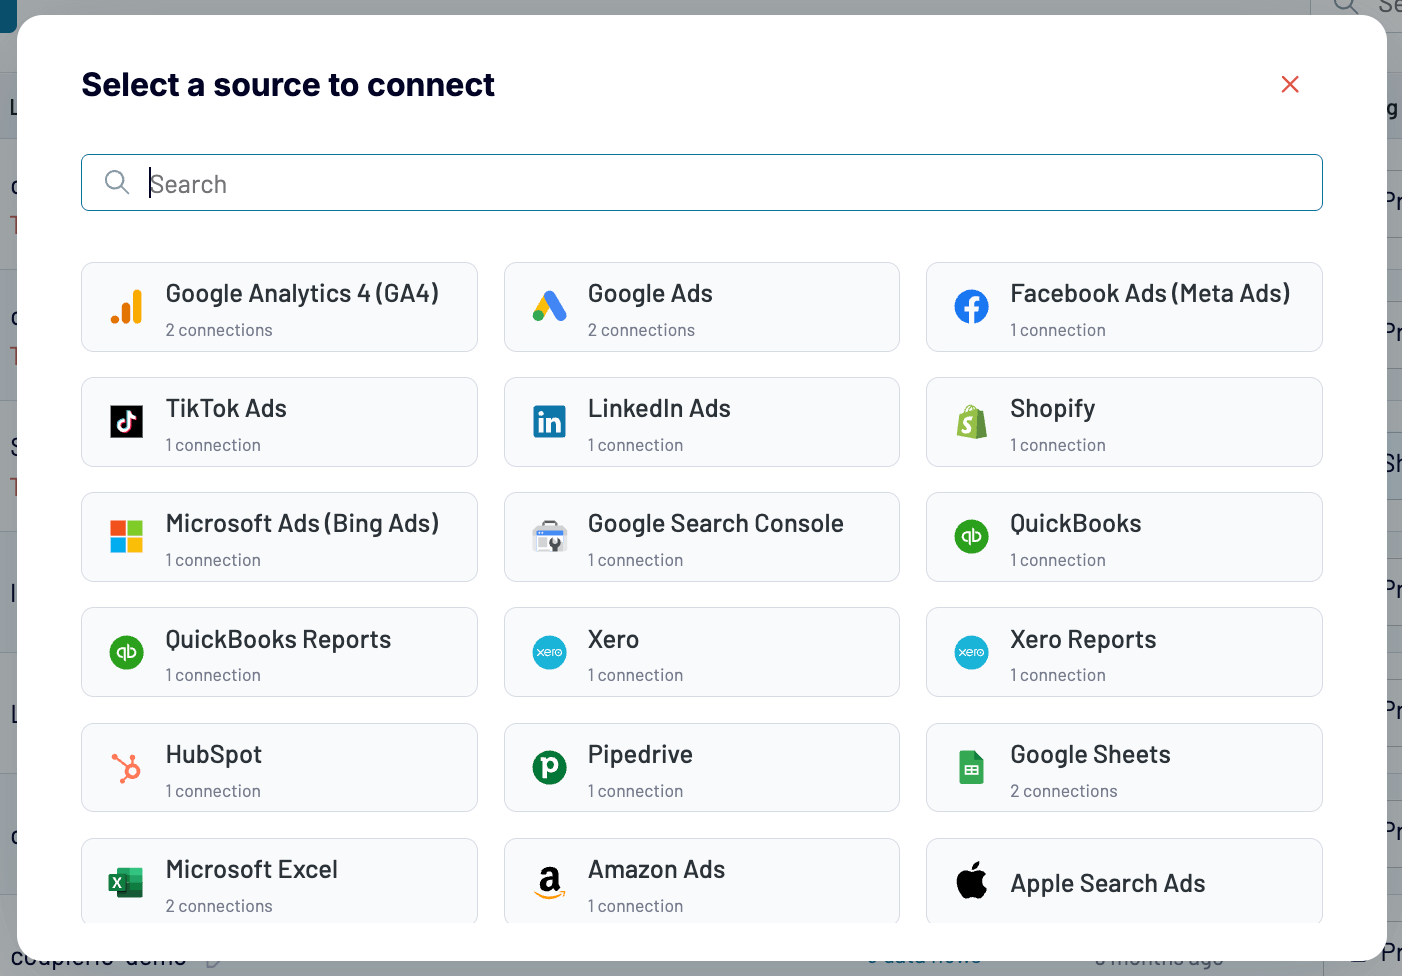Focus the Search input field
1402x976 pixels.
click(700, 183)
